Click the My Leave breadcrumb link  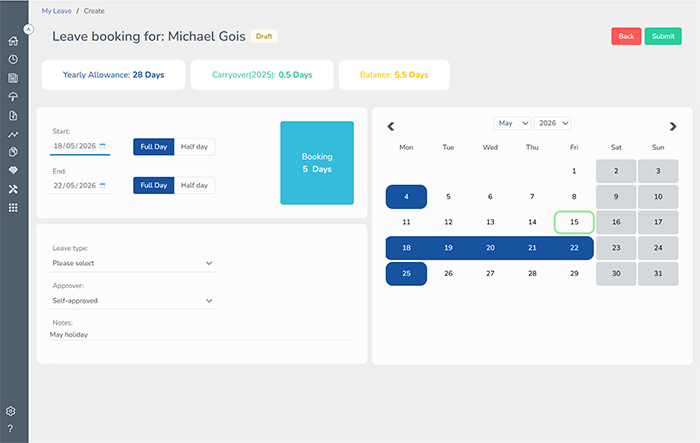pos(57,11)
